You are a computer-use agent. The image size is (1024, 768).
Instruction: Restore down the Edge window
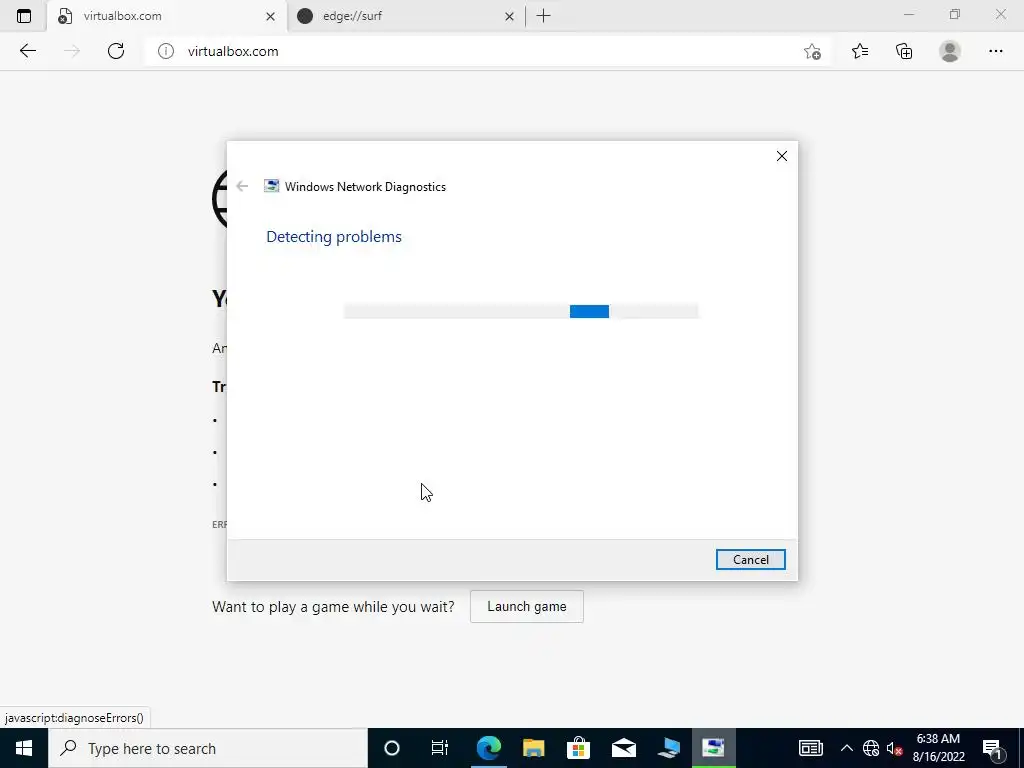click(x=955, y=15)
